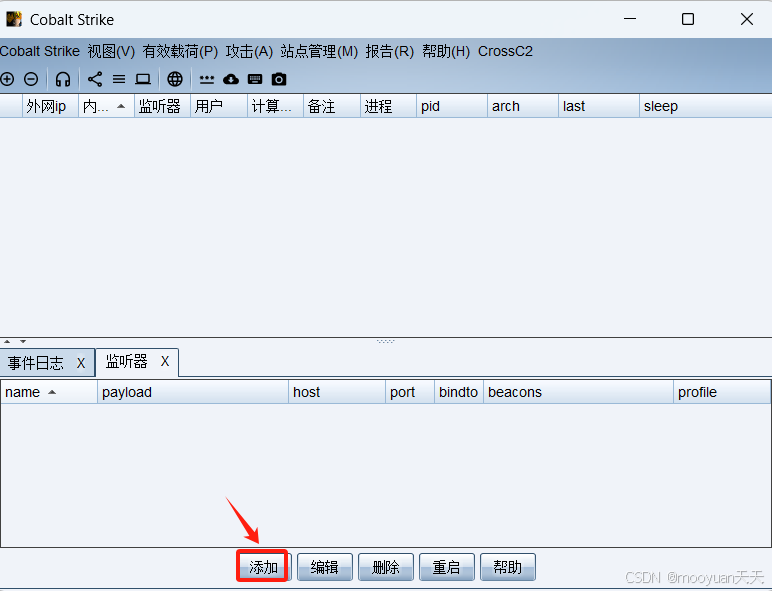Sort sessions by pid column
This screenshot has height=591, width=772.
click(451, 106)
